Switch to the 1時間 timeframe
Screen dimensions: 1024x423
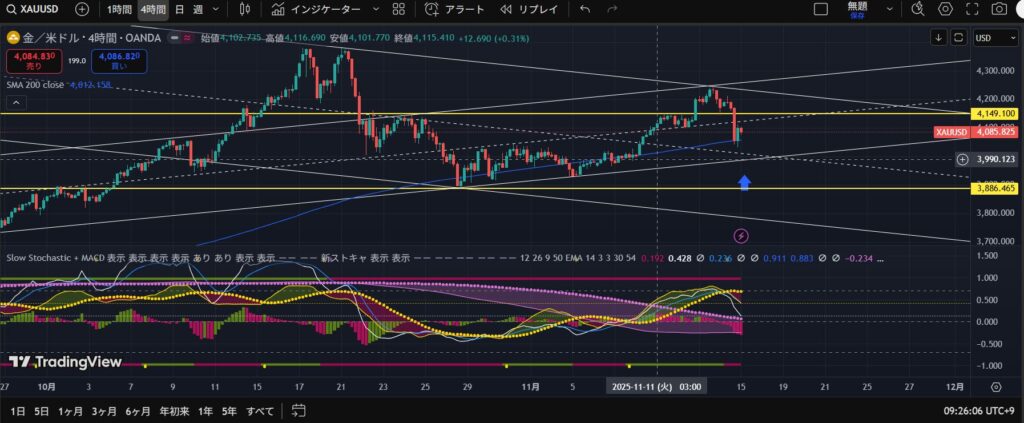[x=118, y=9]
